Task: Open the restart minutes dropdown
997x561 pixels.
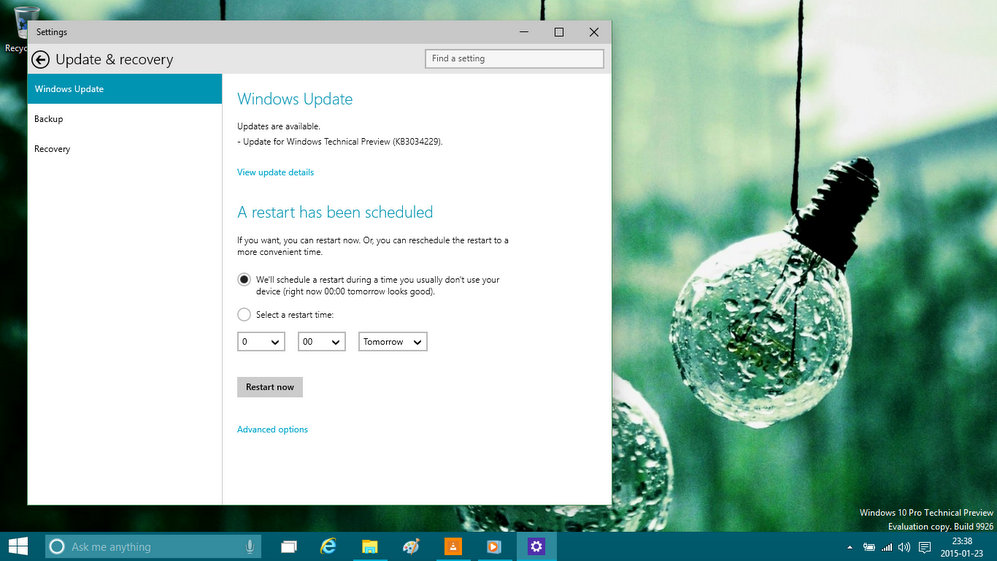Action: click(x=322, y=342)
